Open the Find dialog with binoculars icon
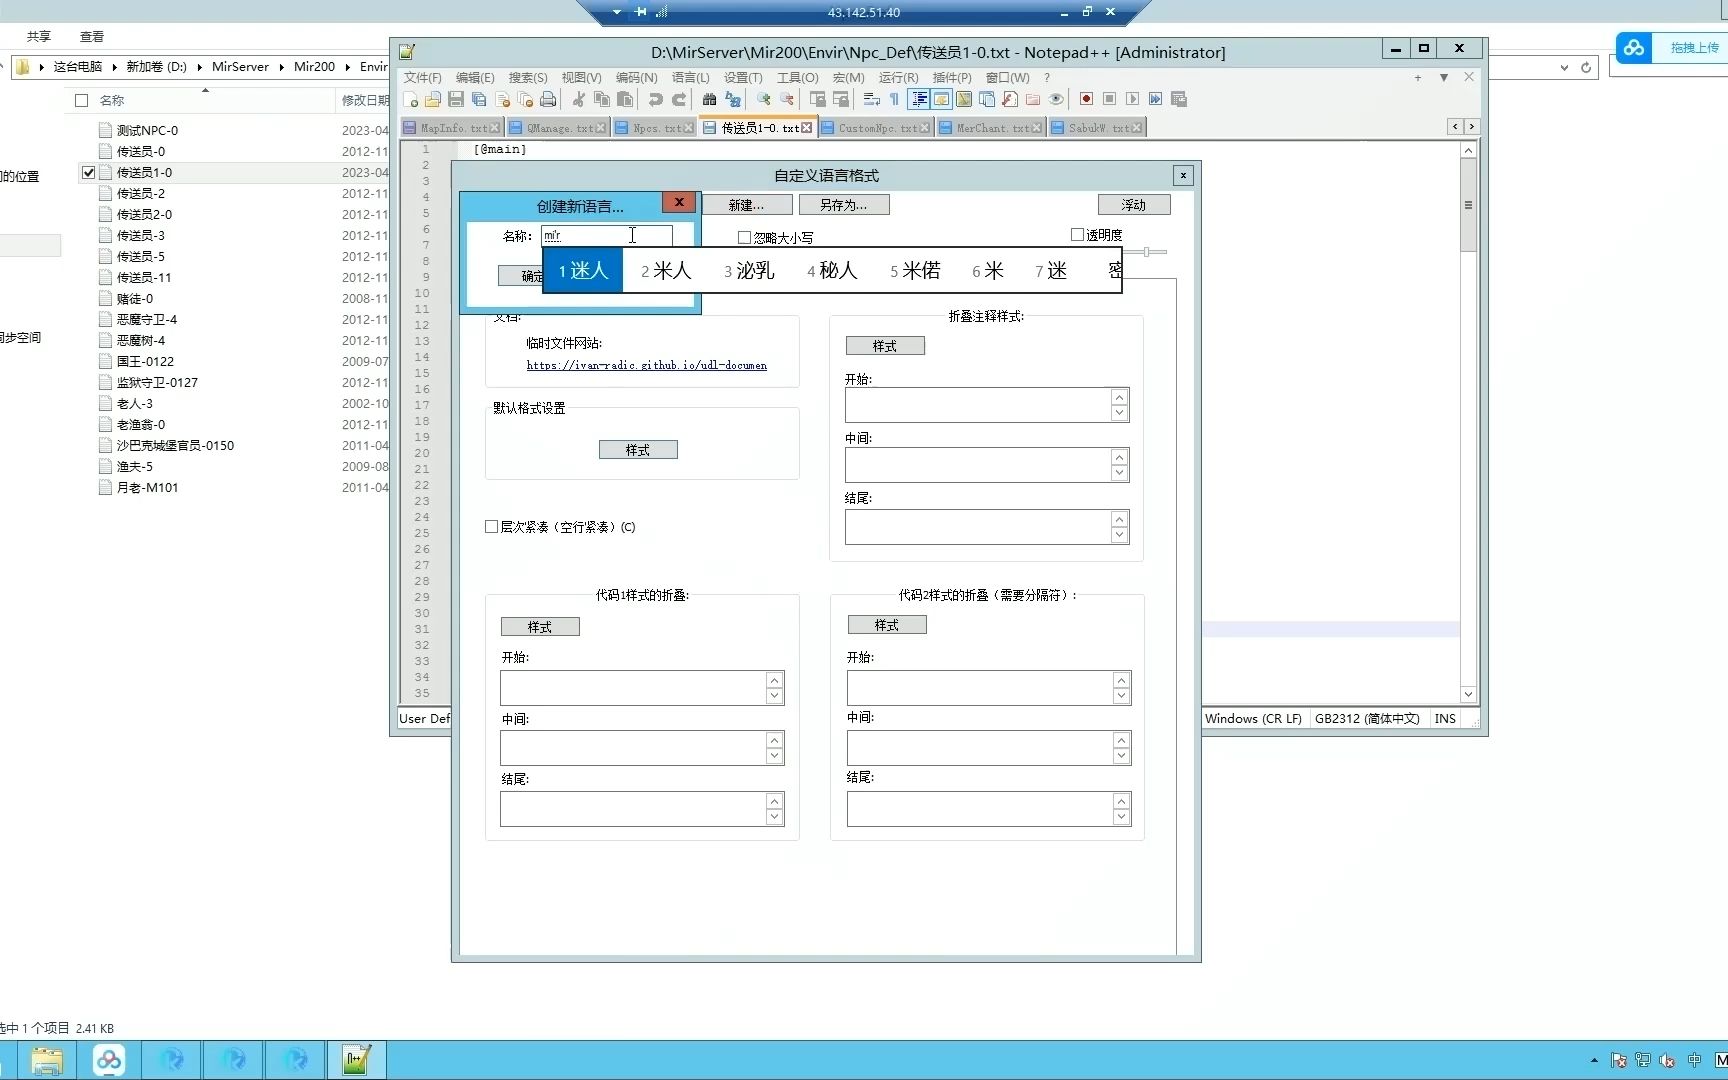Screen dimensions: 1728x1080 point(708,99)
